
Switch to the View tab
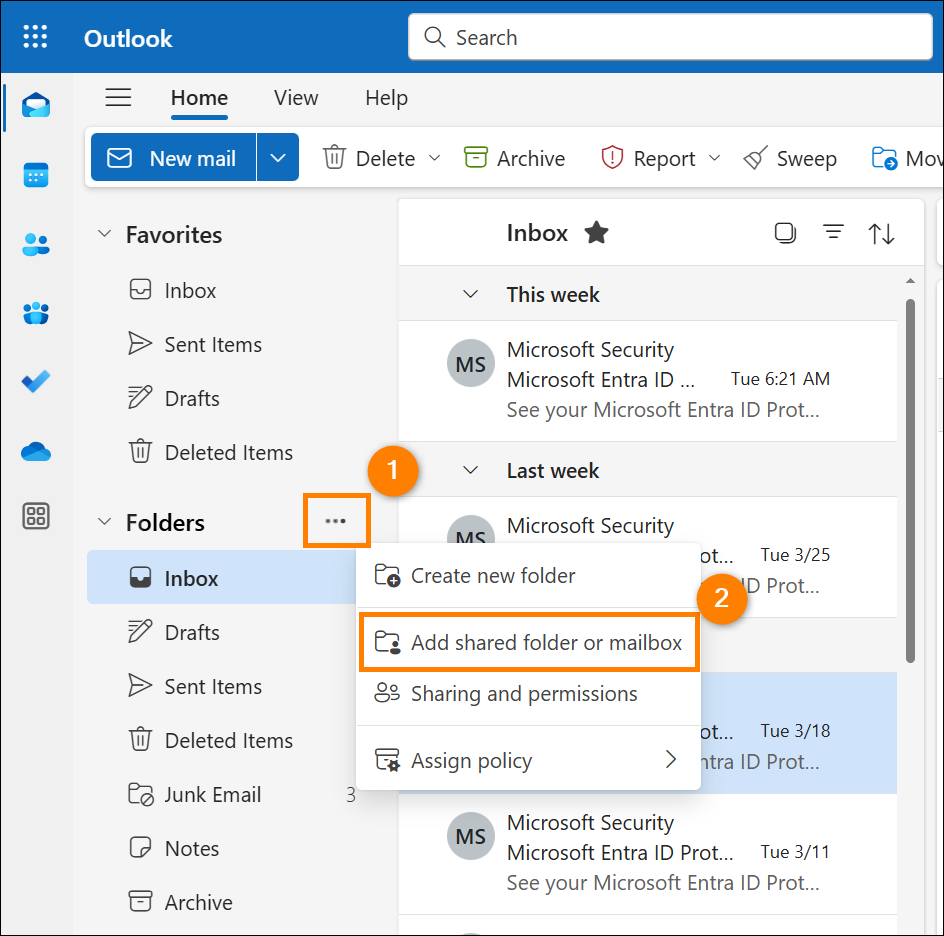coord(296,98)
